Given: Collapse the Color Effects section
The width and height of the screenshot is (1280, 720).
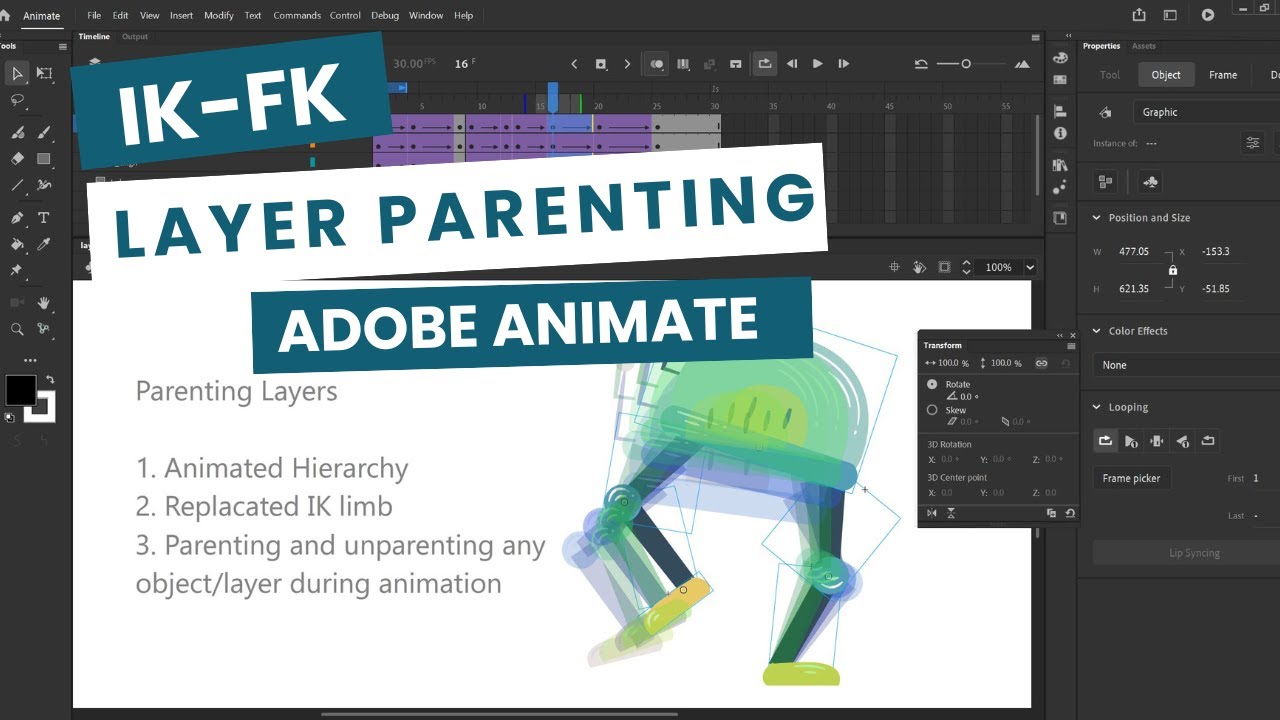Looking at the screenshot, I should pos(1096,331).
